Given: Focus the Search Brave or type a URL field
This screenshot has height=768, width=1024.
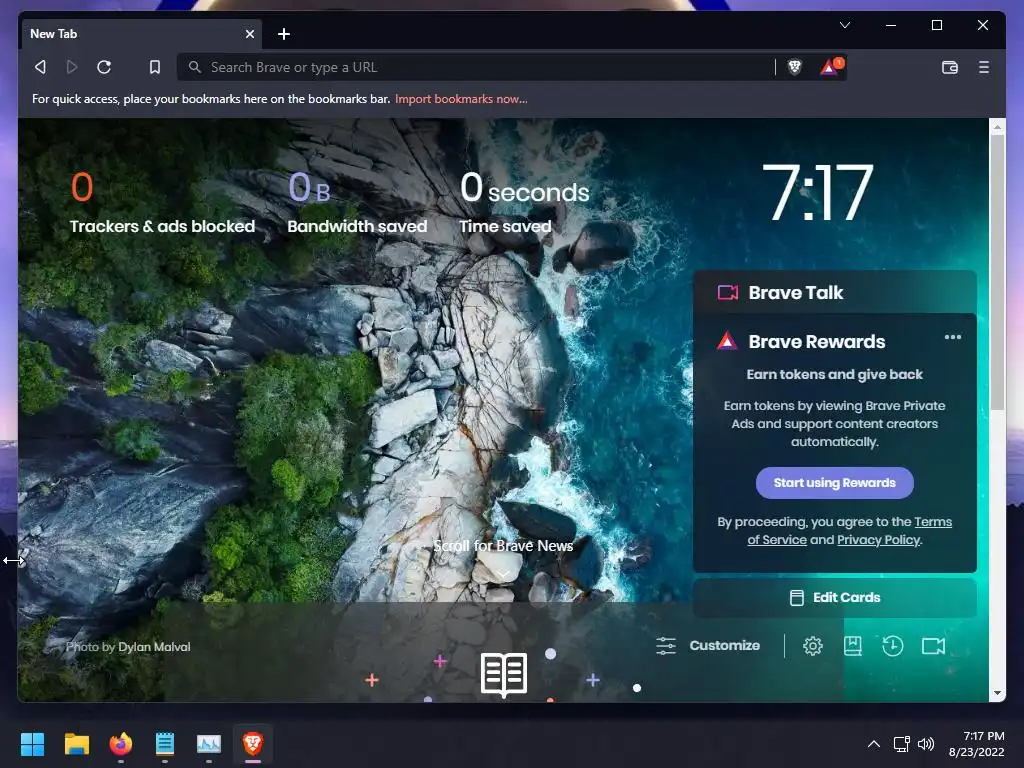Looking at the screenshot, I should [479, 67].
